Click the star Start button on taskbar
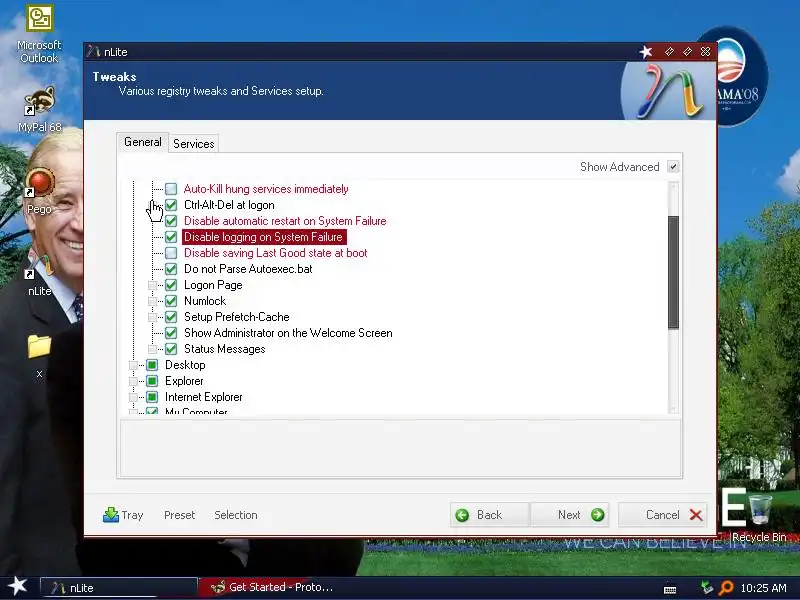The width and height of the screenshot is (800, 600). [x=18, y=586]
